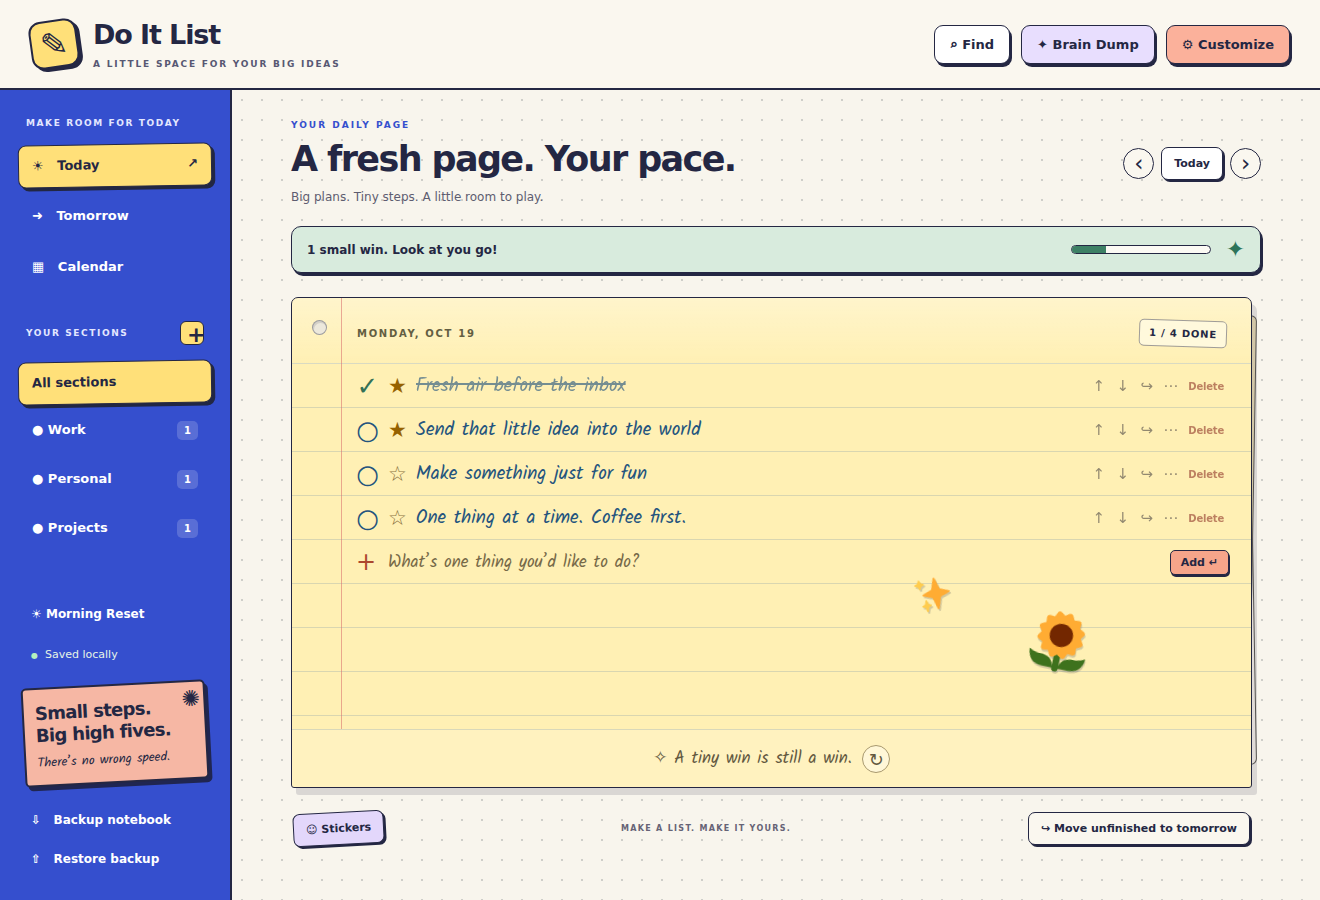Forward 'One thing at a time' task arrow
1320x900 pixels.
(x=1146, y=518)
